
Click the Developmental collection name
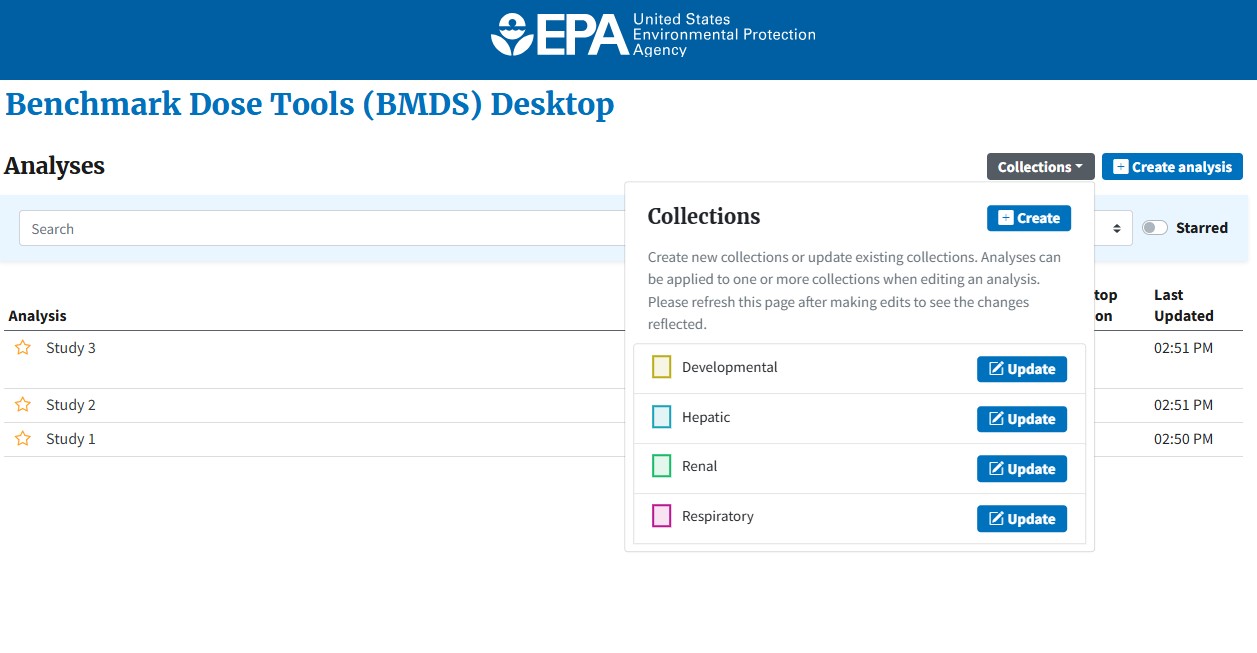tap(730, 367)
